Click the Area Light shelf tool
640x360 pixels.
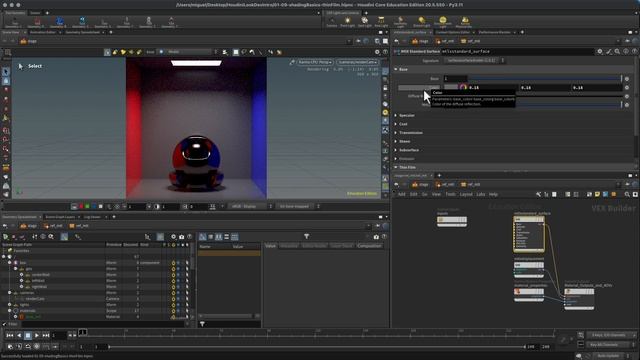pyautogui.click(x=381, y=22)
